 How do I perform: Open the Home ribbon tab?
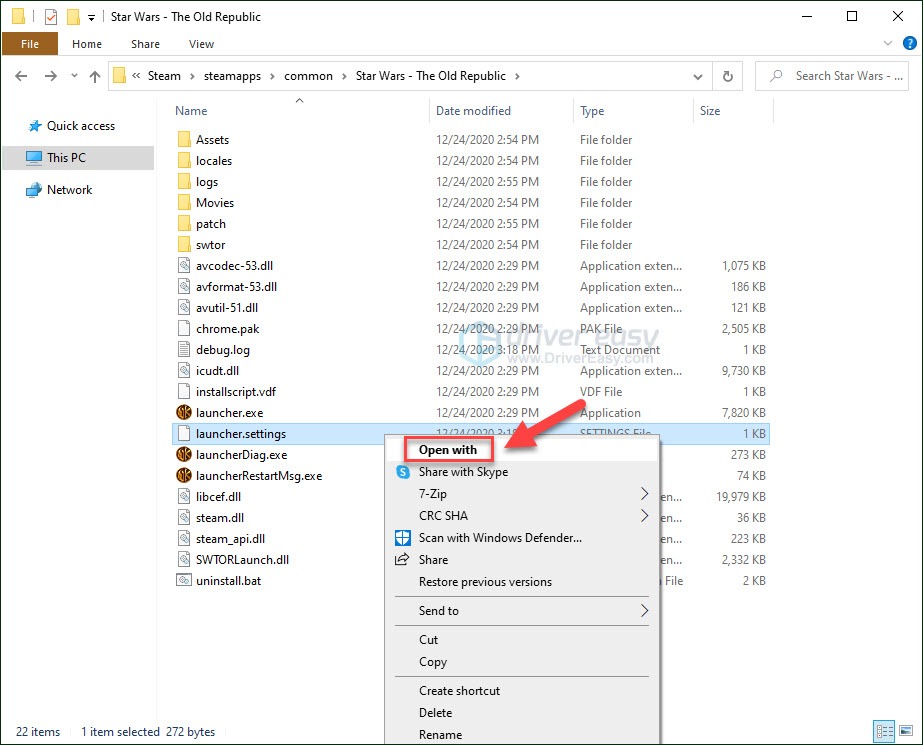coord(87,44)
